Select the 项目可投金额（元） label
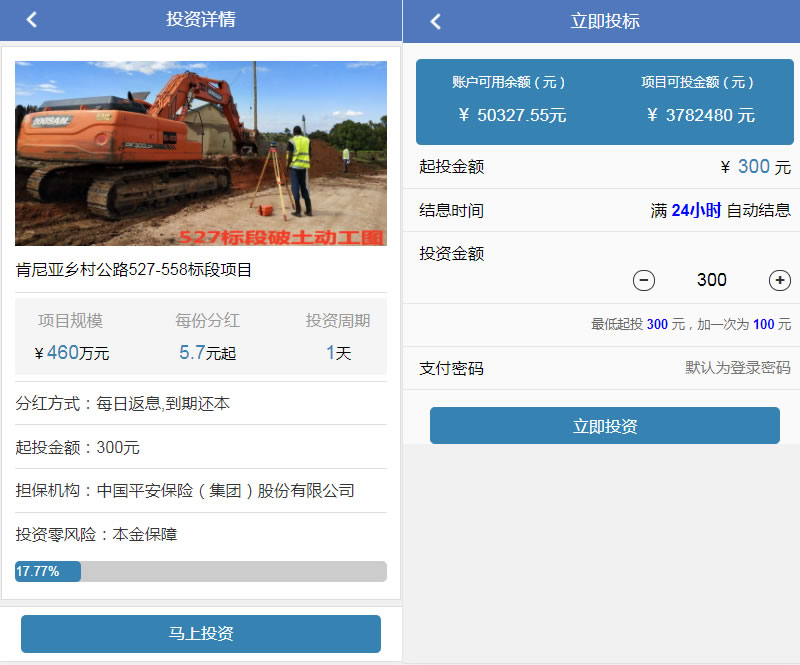This screenshot has height=665, width=800. click(697, 82)
